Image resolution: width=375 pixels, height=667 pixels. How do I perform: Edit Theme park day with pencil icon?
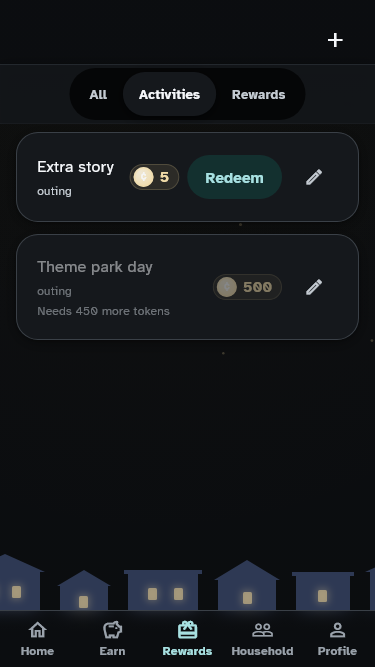(314, 287)
